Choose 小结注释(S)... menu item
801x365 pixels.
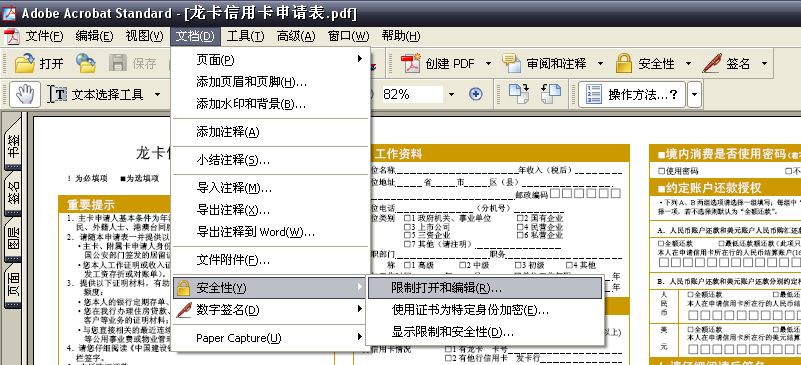coord(270,160)
